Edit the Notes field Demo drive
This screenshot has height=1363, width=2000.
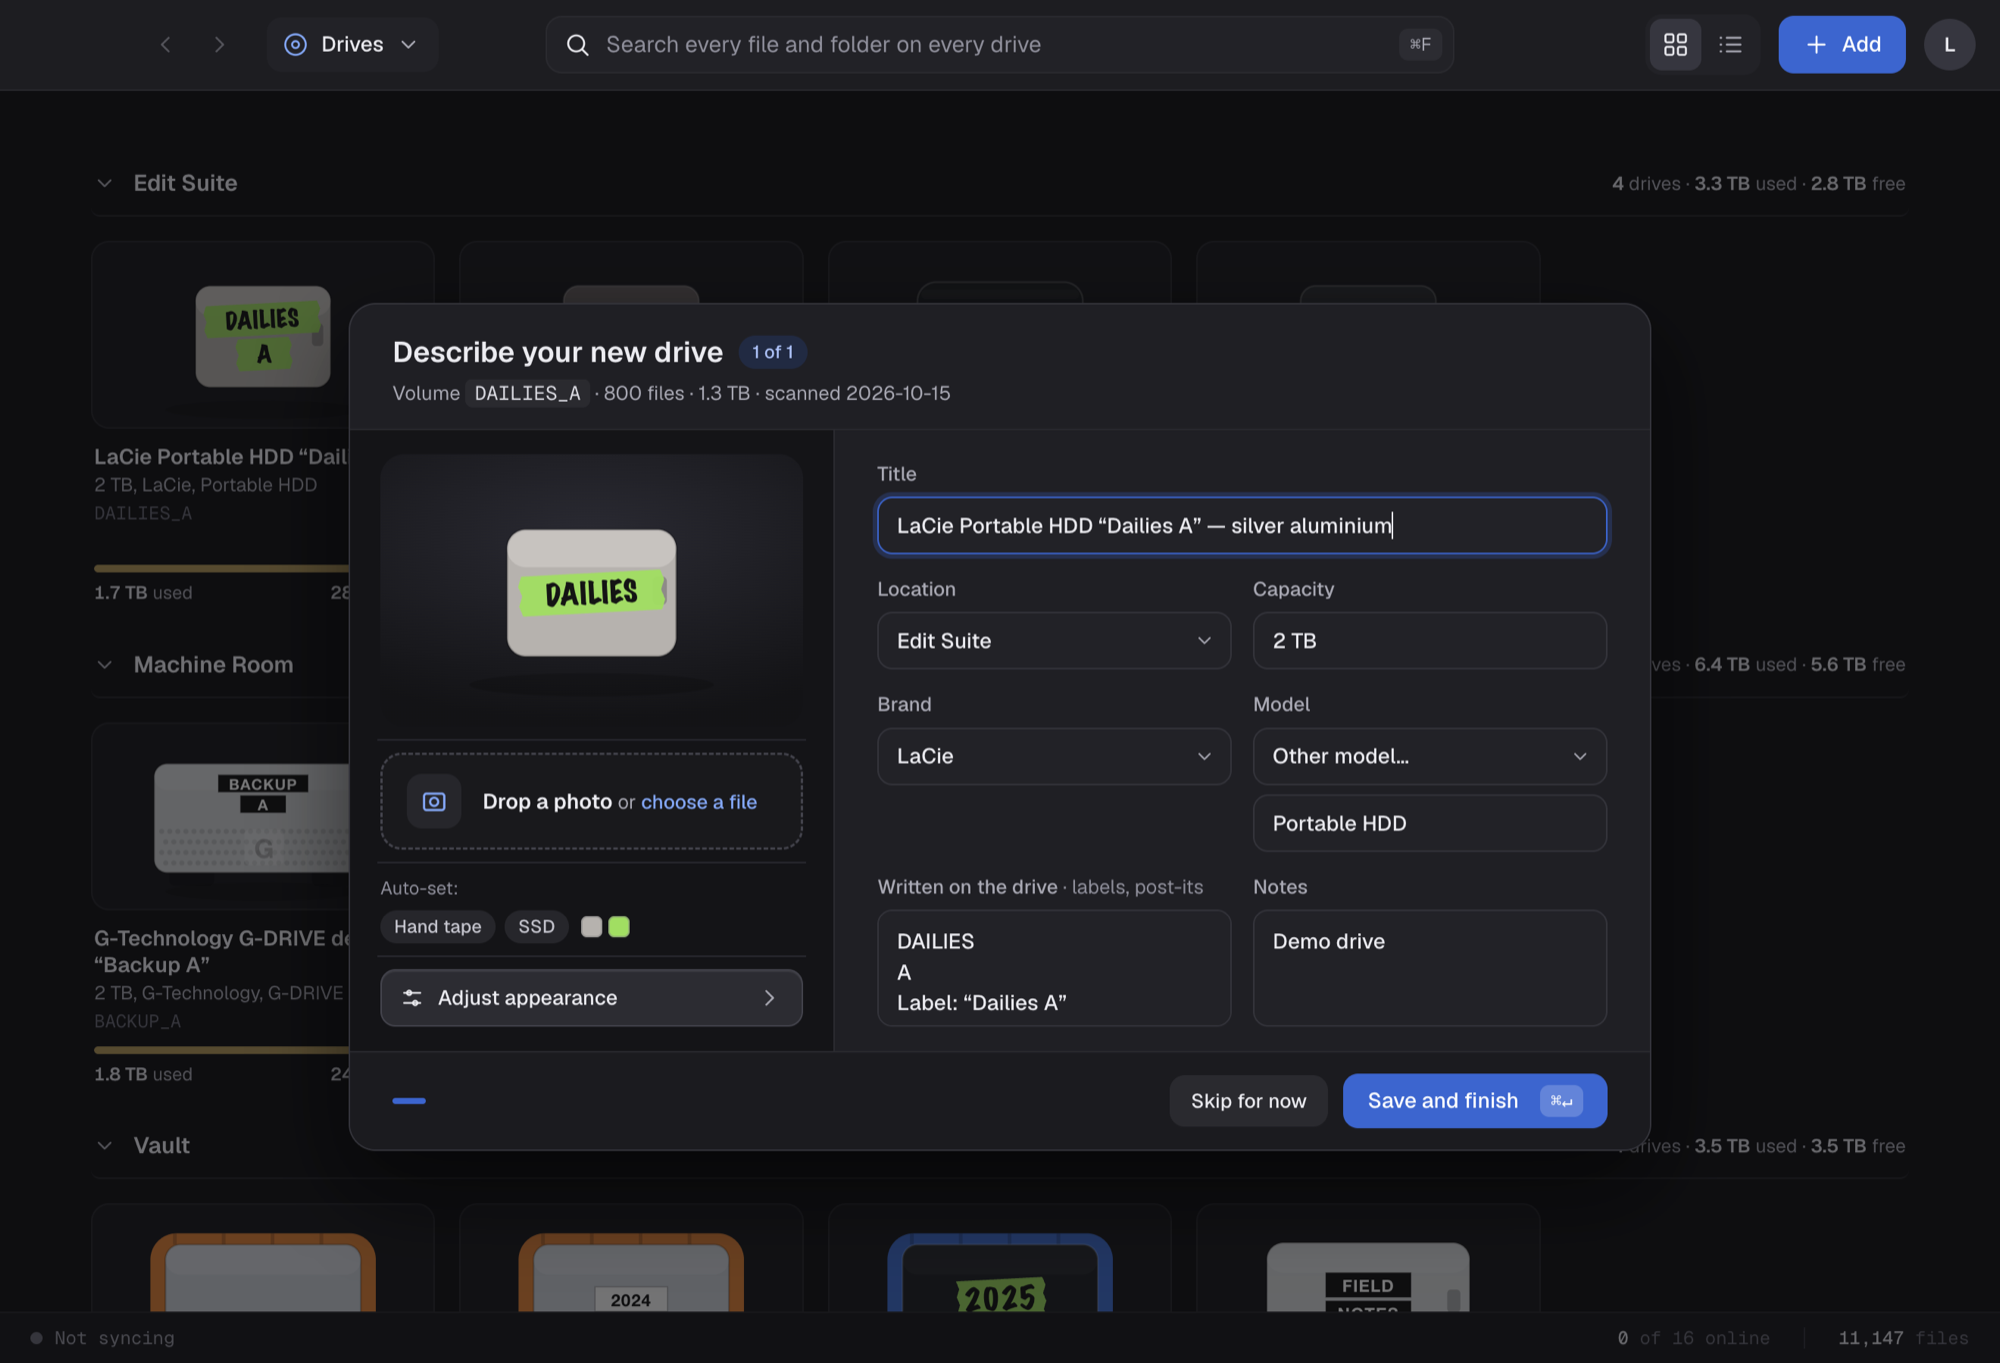click(1429, 967)
